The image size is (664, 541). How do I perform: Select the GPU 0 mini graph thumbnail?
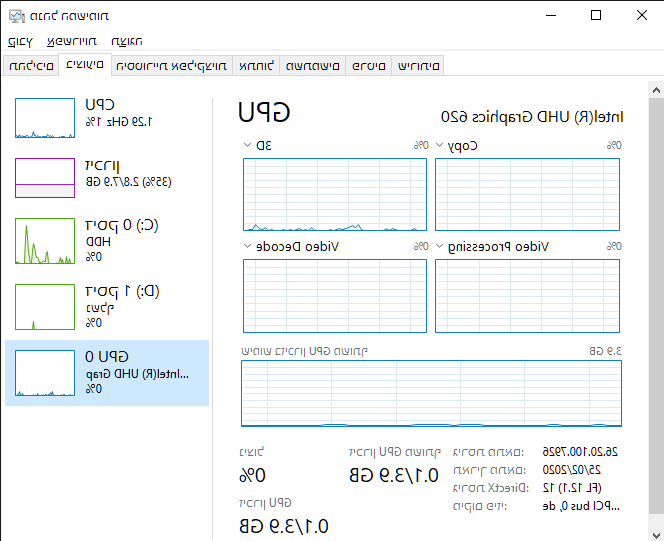pos(45,373)
